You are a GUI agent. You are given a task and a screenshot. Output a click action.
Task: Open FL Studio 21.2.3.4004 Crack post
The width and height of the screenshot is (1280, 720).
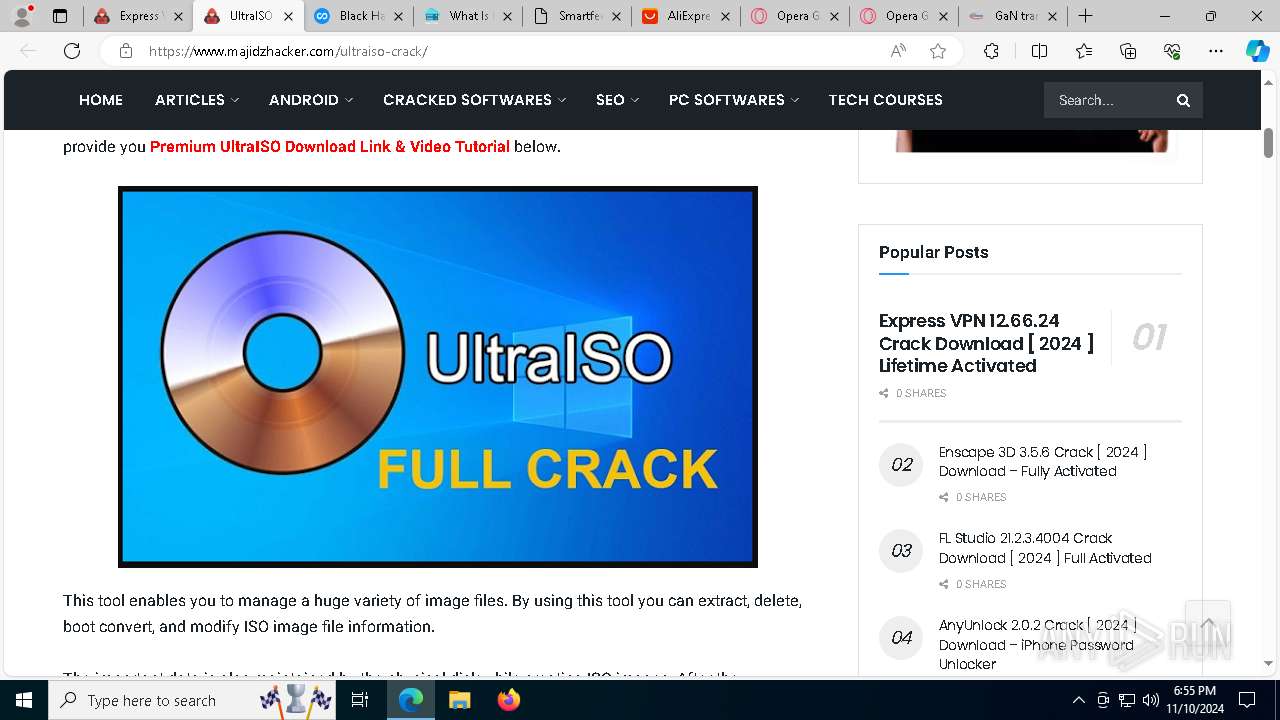[x=1045, y=548]
